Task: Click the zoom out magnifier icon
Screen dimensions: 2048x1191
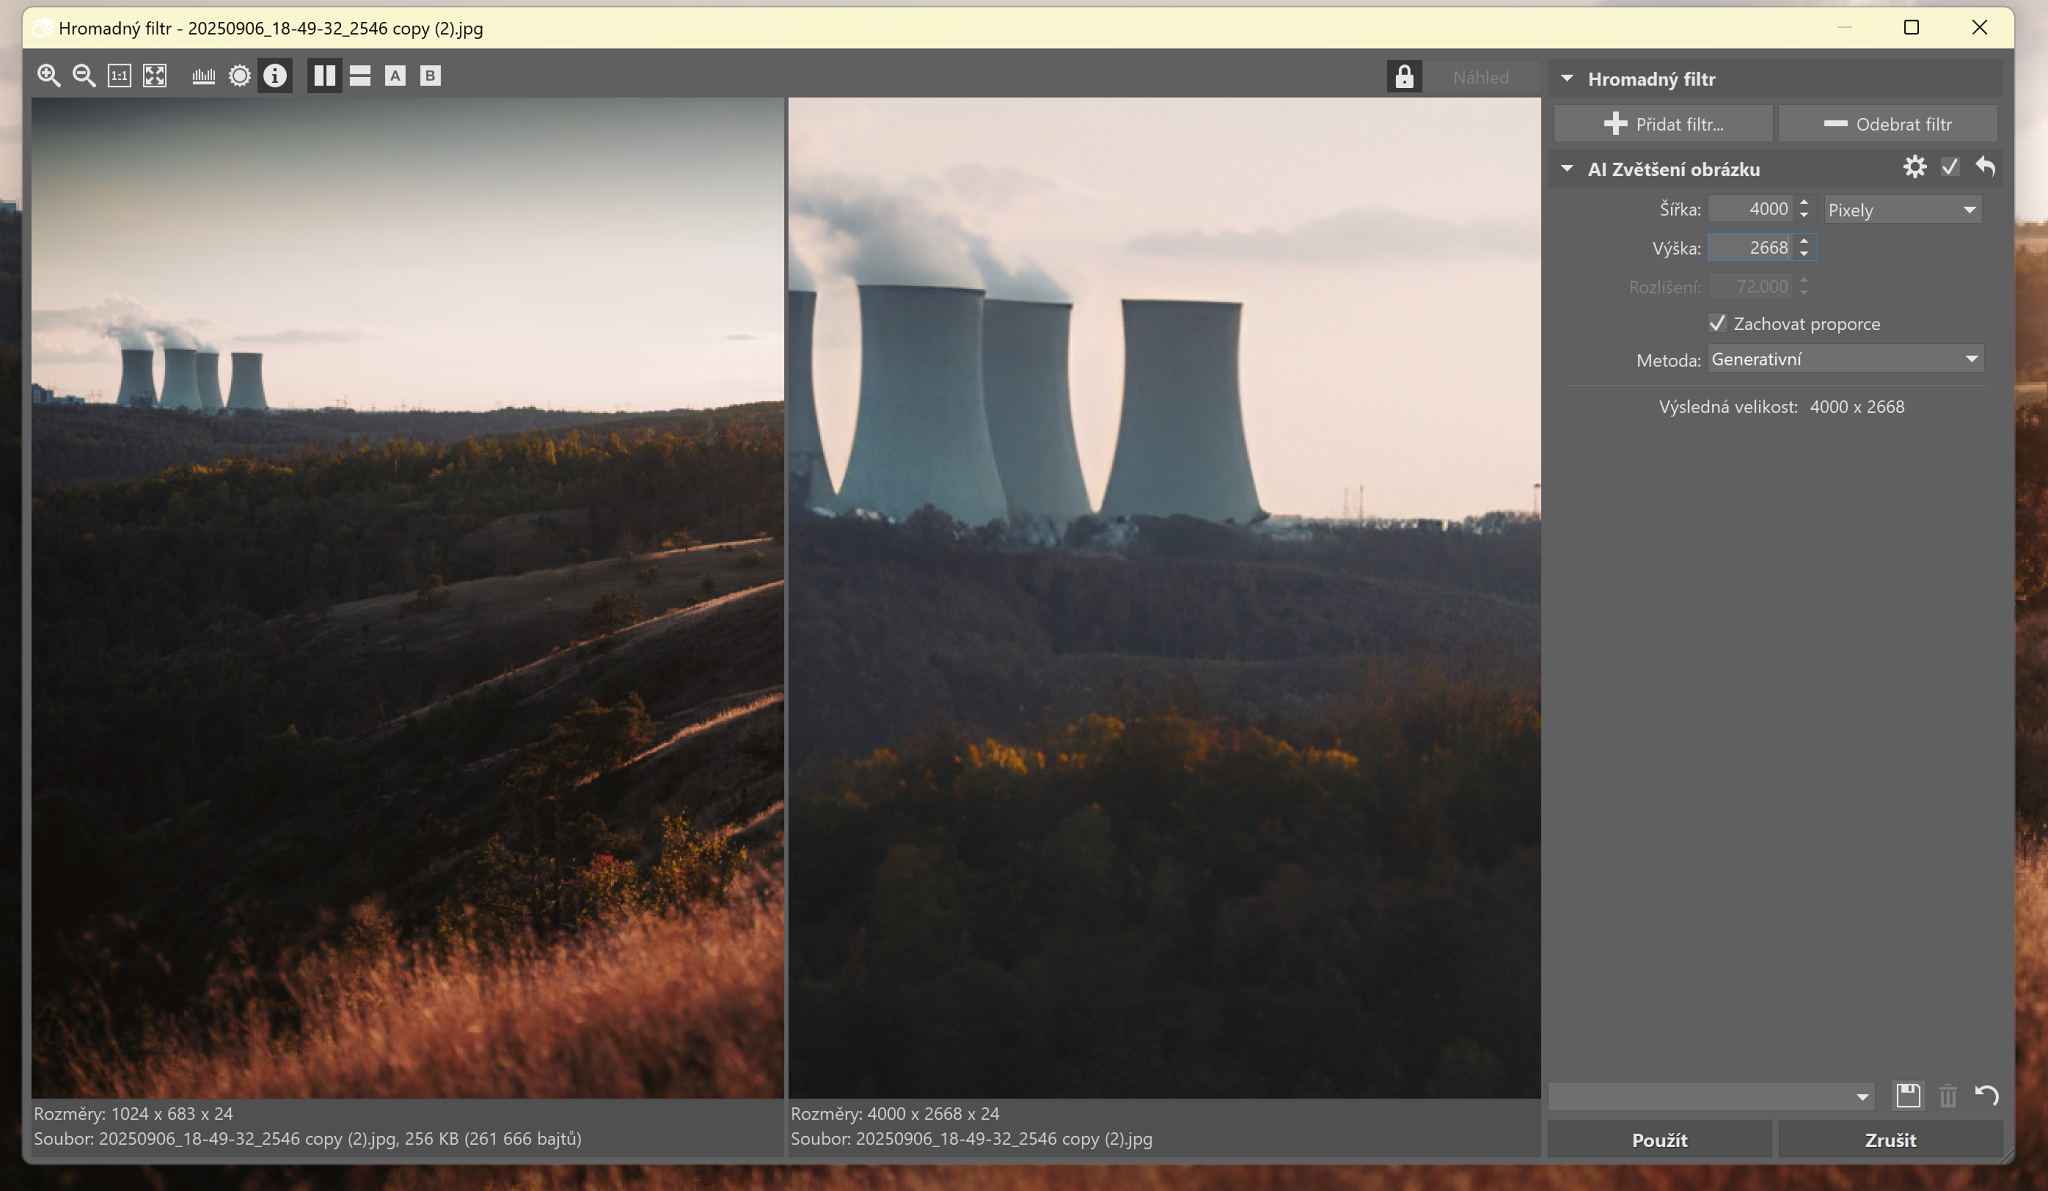Action: [84, 76]
